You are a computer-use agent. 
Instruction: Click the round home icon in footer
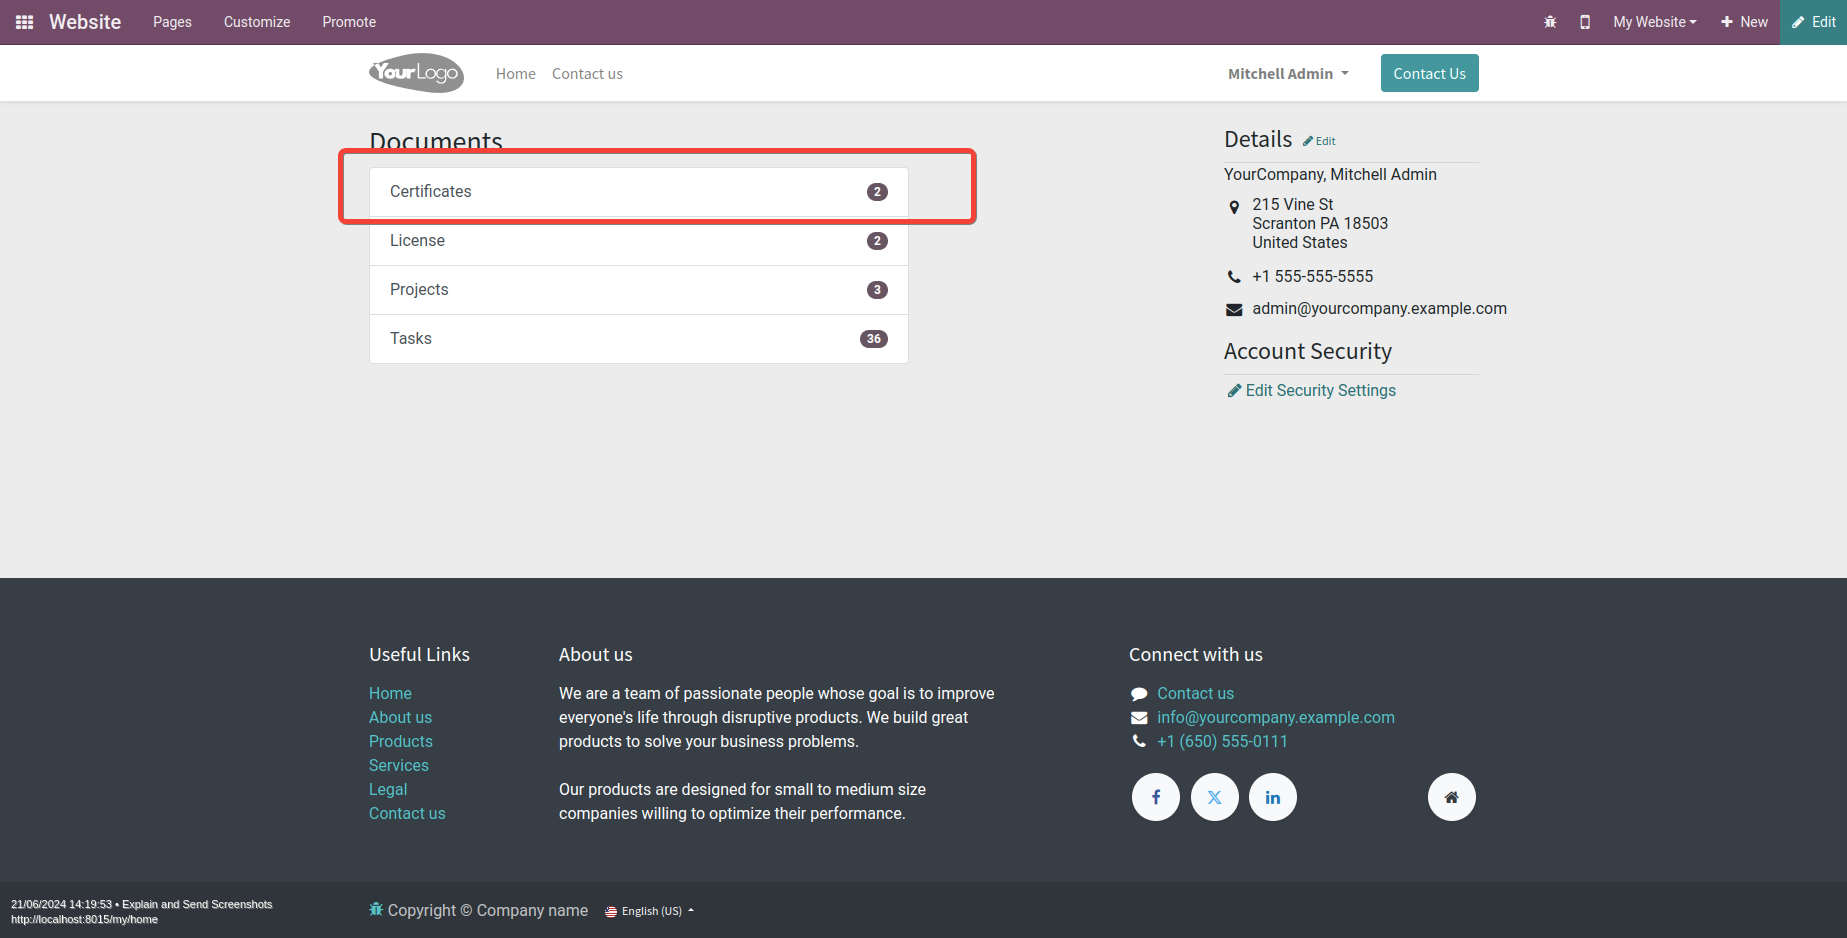pyautogui.click(x=1452, y=797)
